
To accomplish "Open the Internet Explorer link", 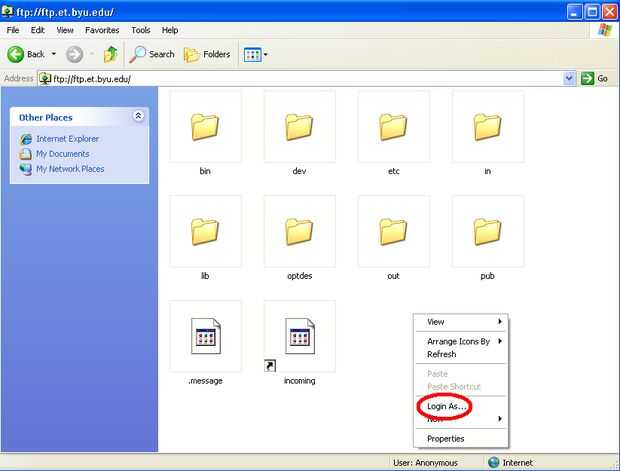I will coord(67,139).
